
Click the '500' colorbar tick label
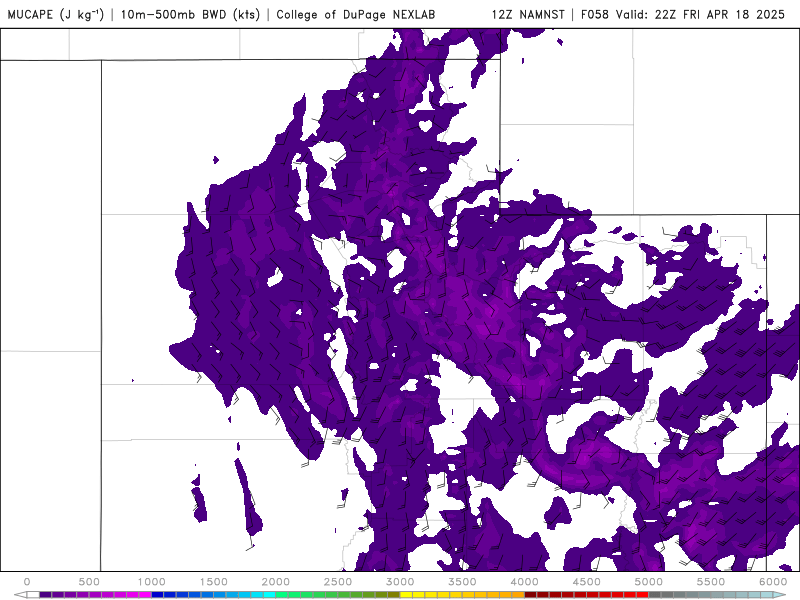89,582
